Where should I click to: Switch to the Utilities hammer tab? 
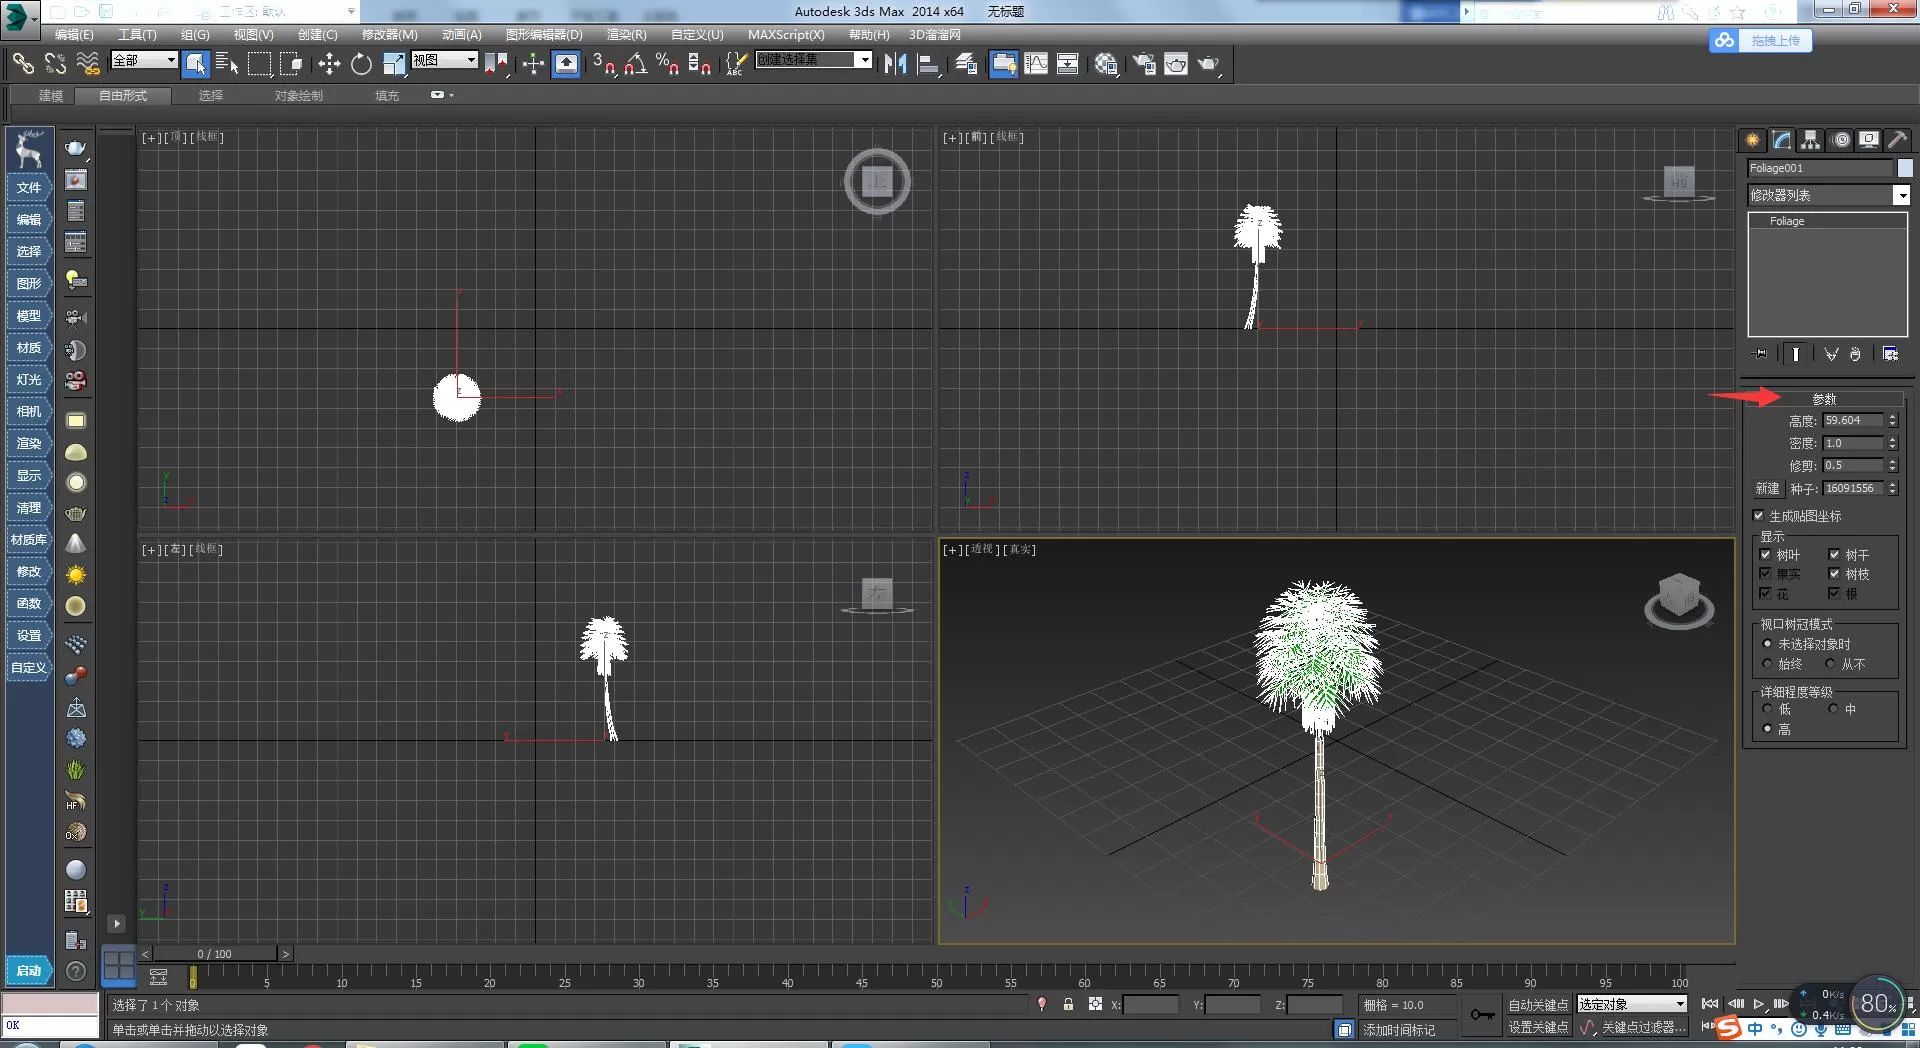[1898, 140]
